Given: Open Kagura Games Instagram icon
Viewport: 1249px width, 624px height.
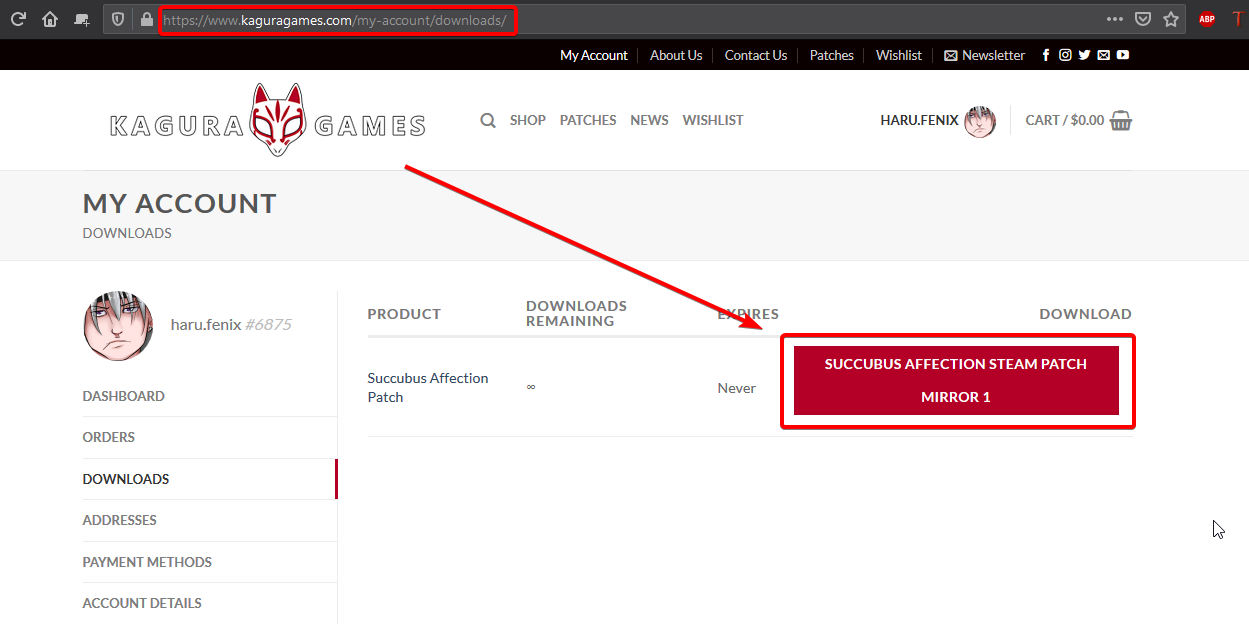Looking at the screenshot, I should click(1065, 55).
